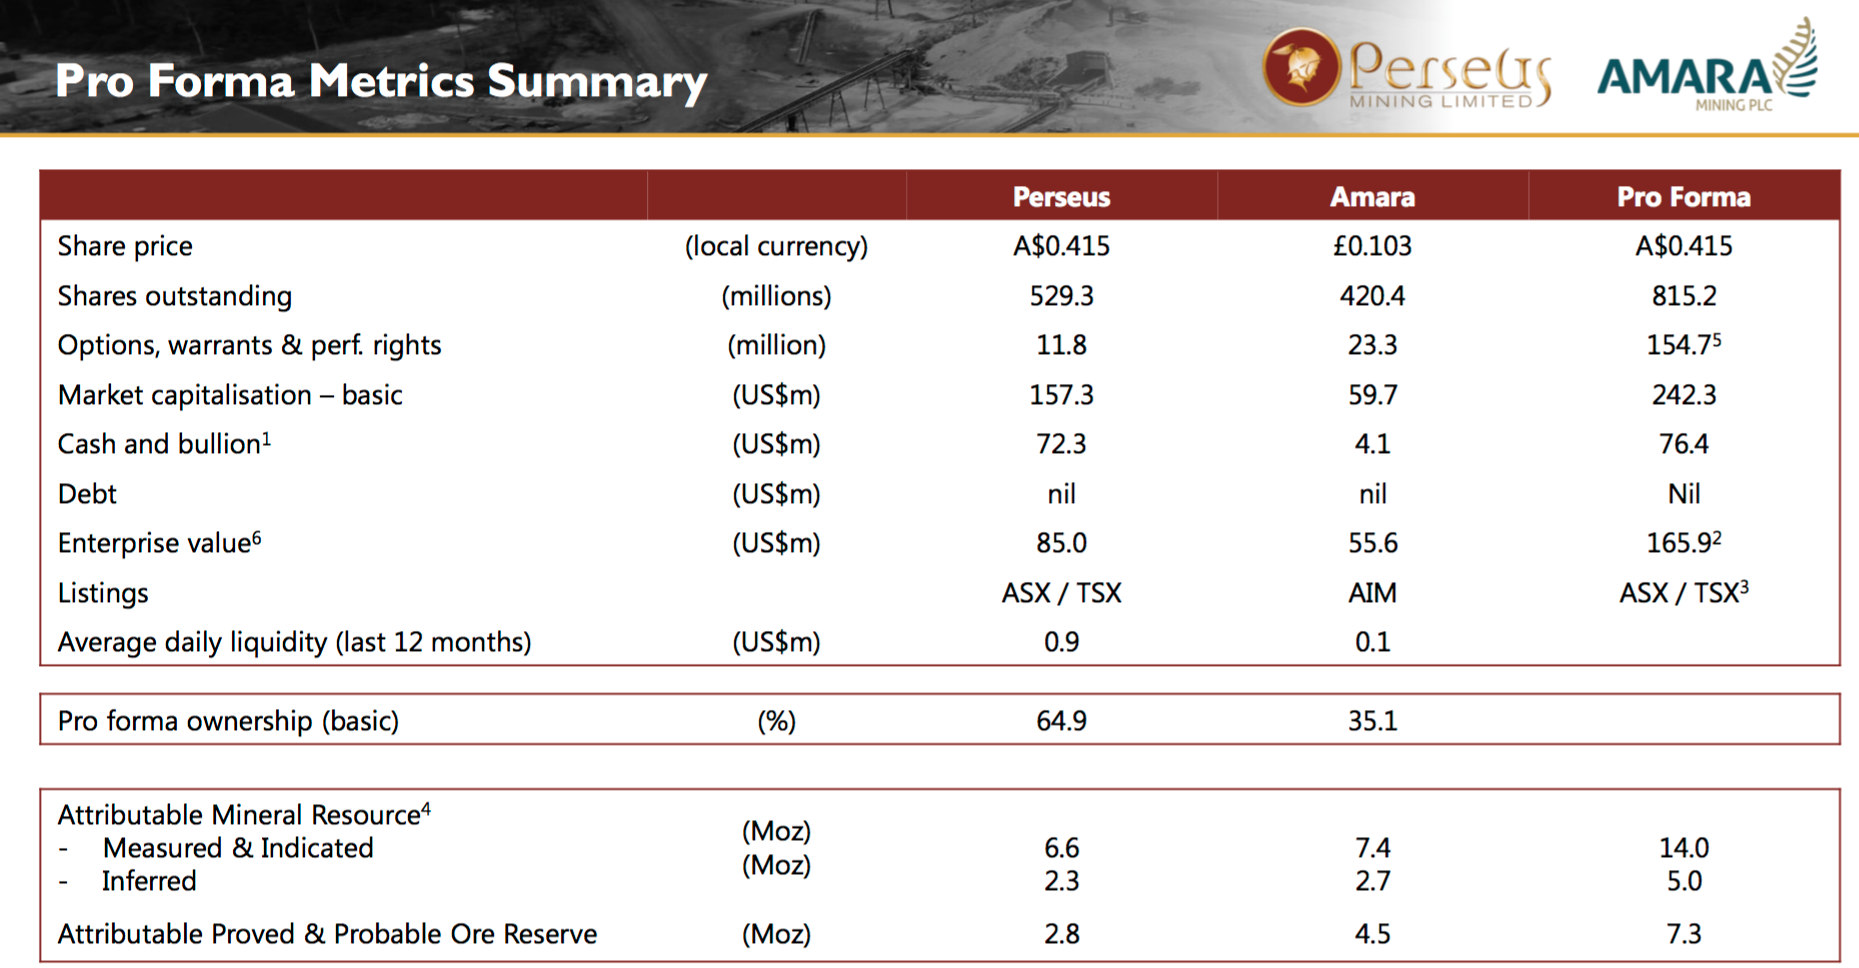Click Amara share price £0.103
This screenshot has height=968, width=1859.
point(1372,246)
